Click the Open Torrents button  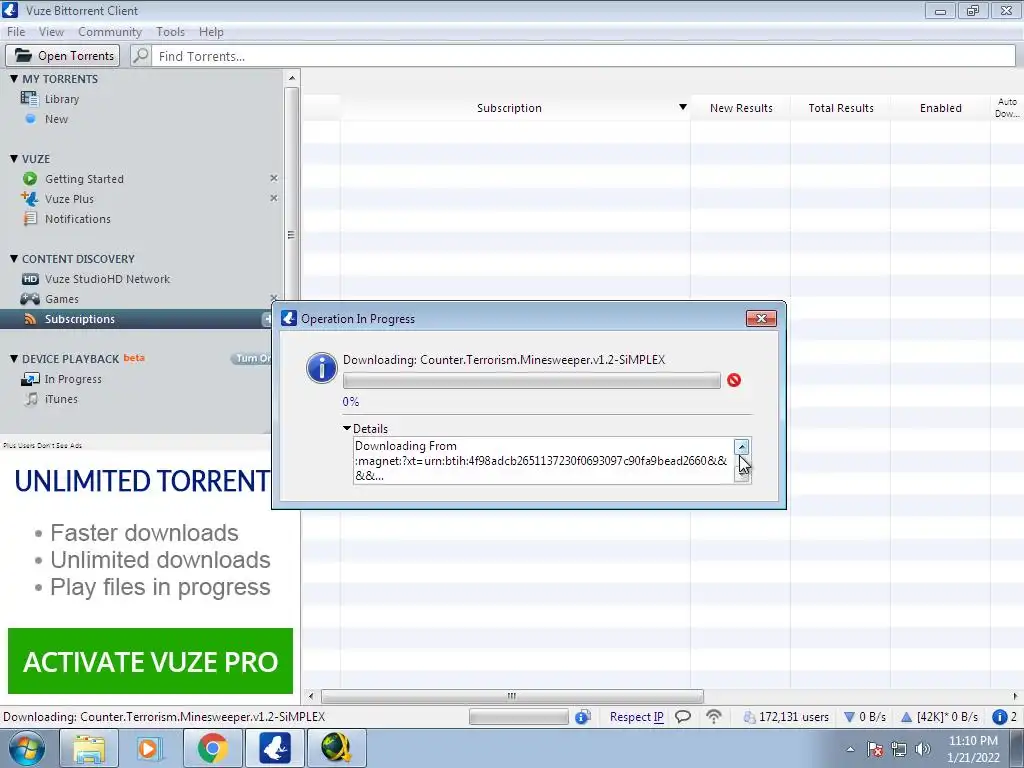tap(63, 56)
